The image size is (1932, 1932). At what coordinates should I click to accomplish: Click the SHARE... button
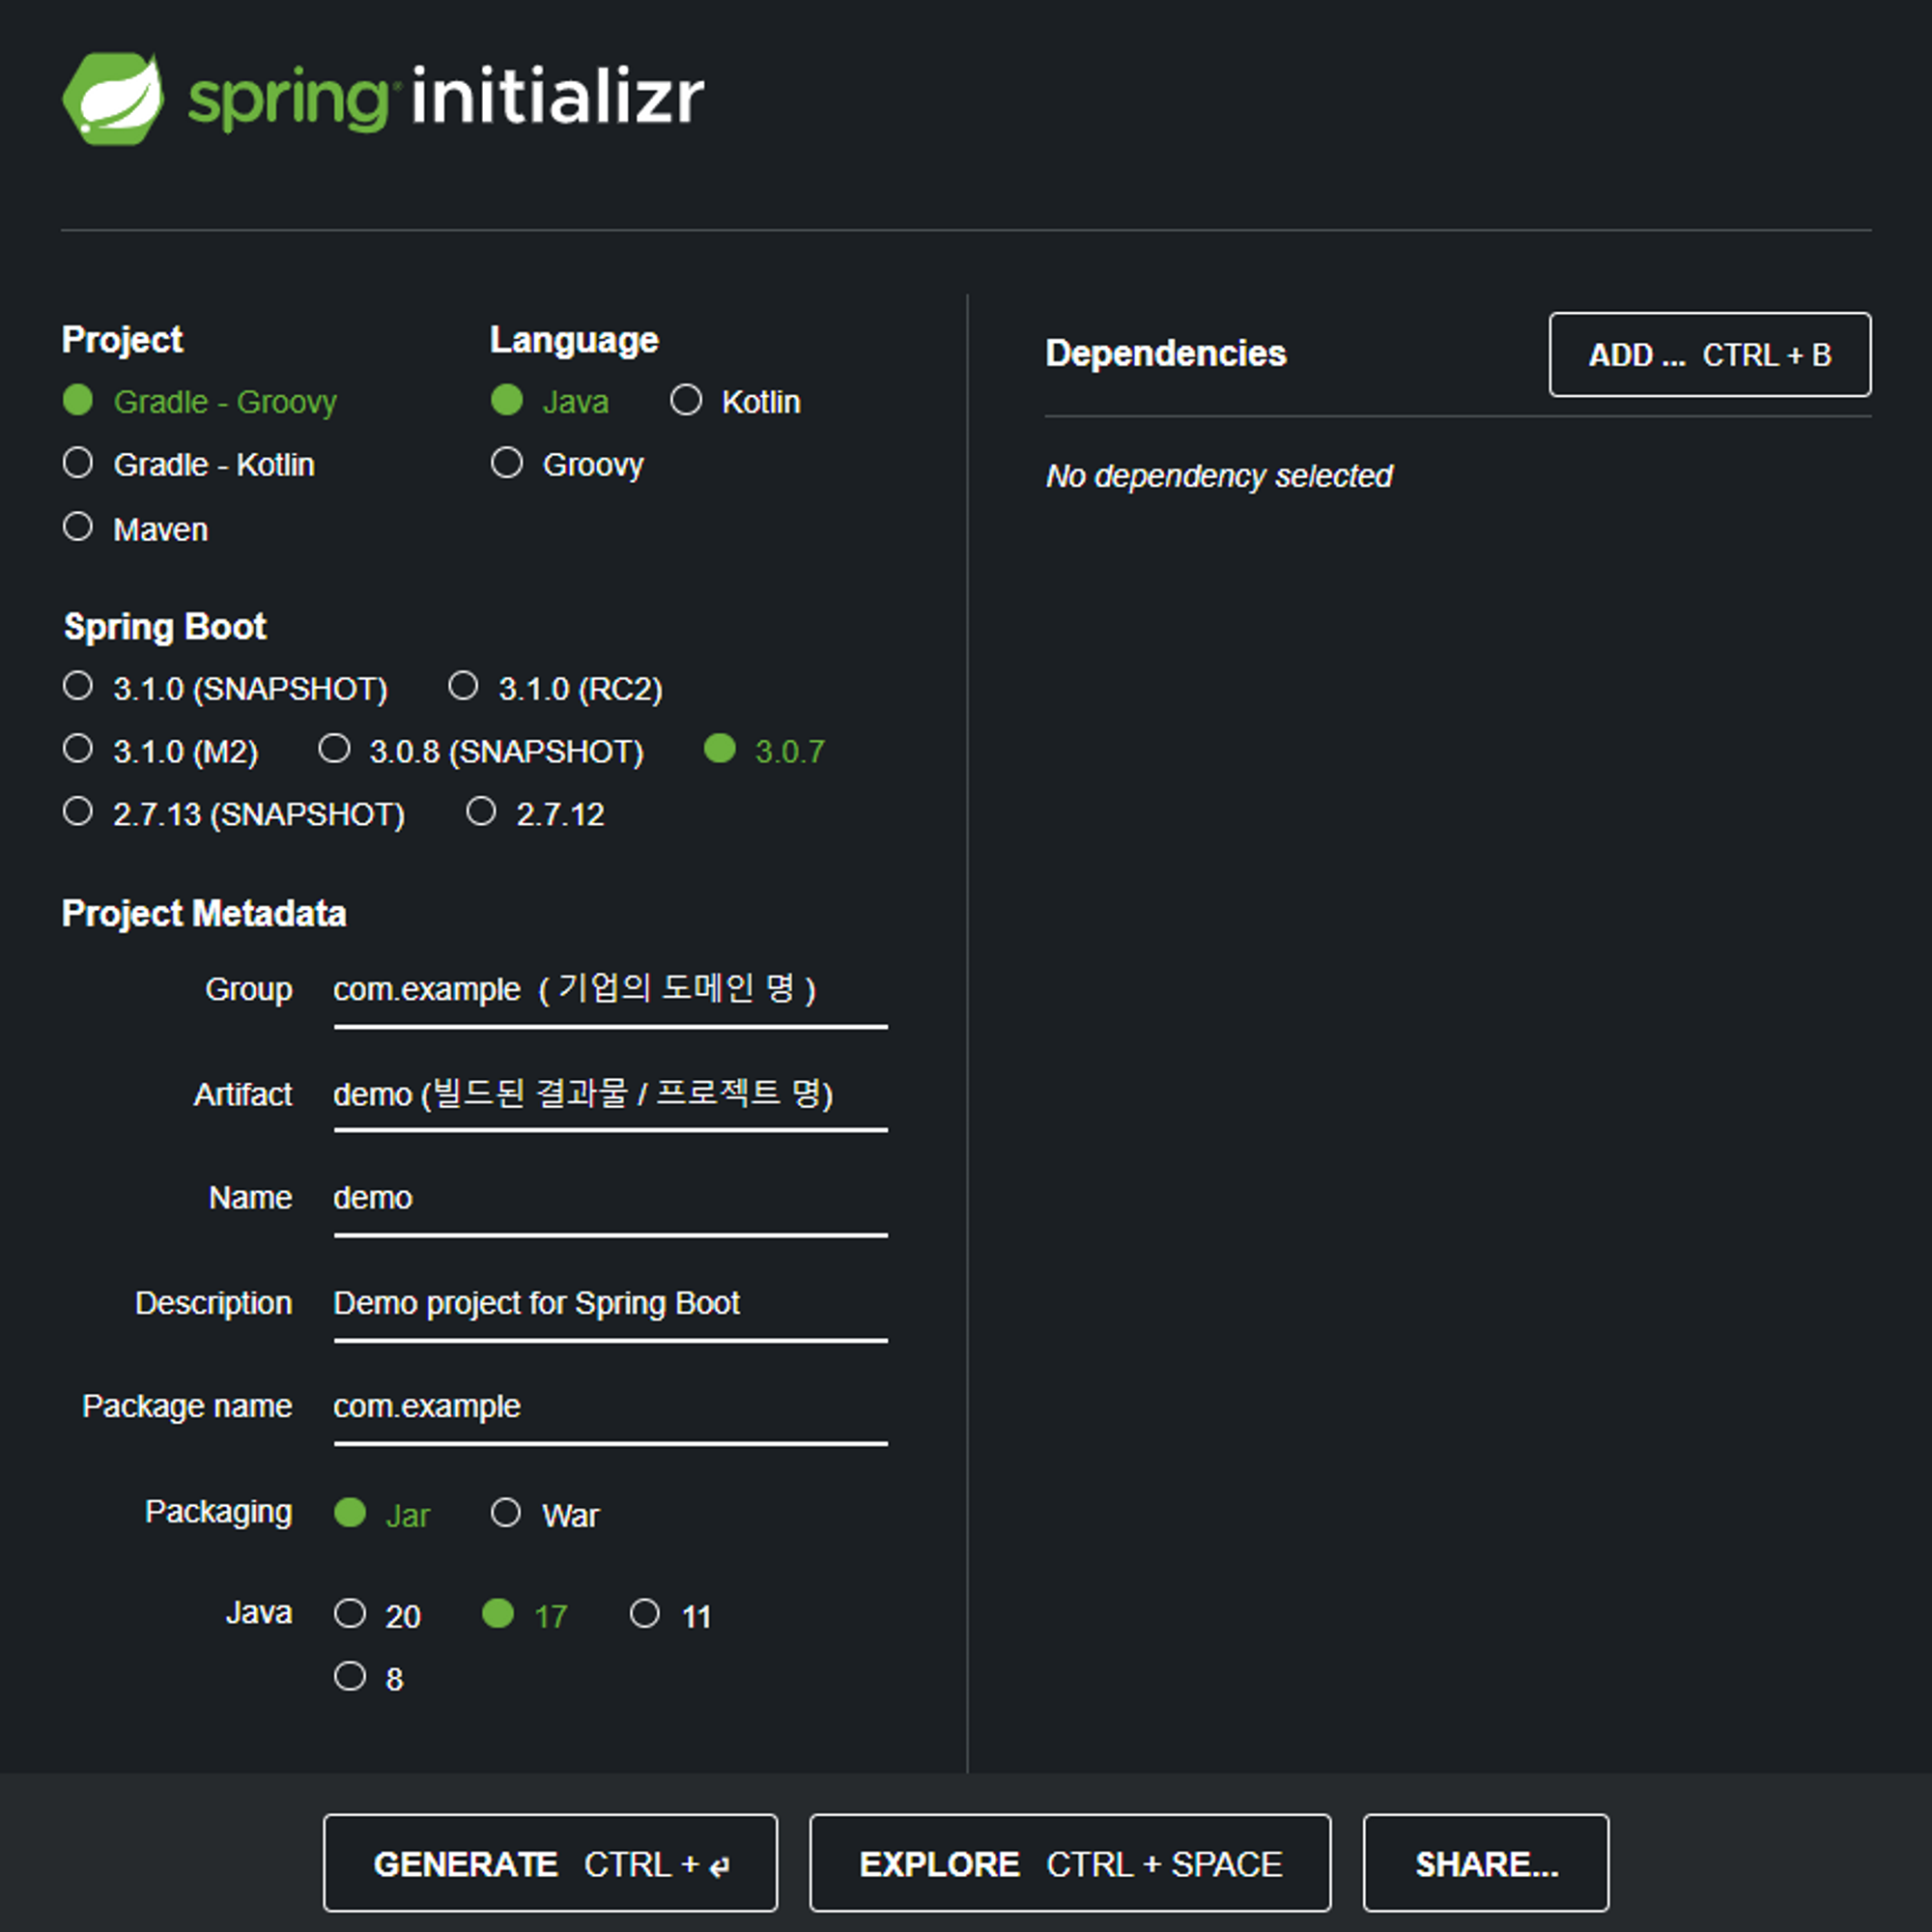point(1485,1863)
